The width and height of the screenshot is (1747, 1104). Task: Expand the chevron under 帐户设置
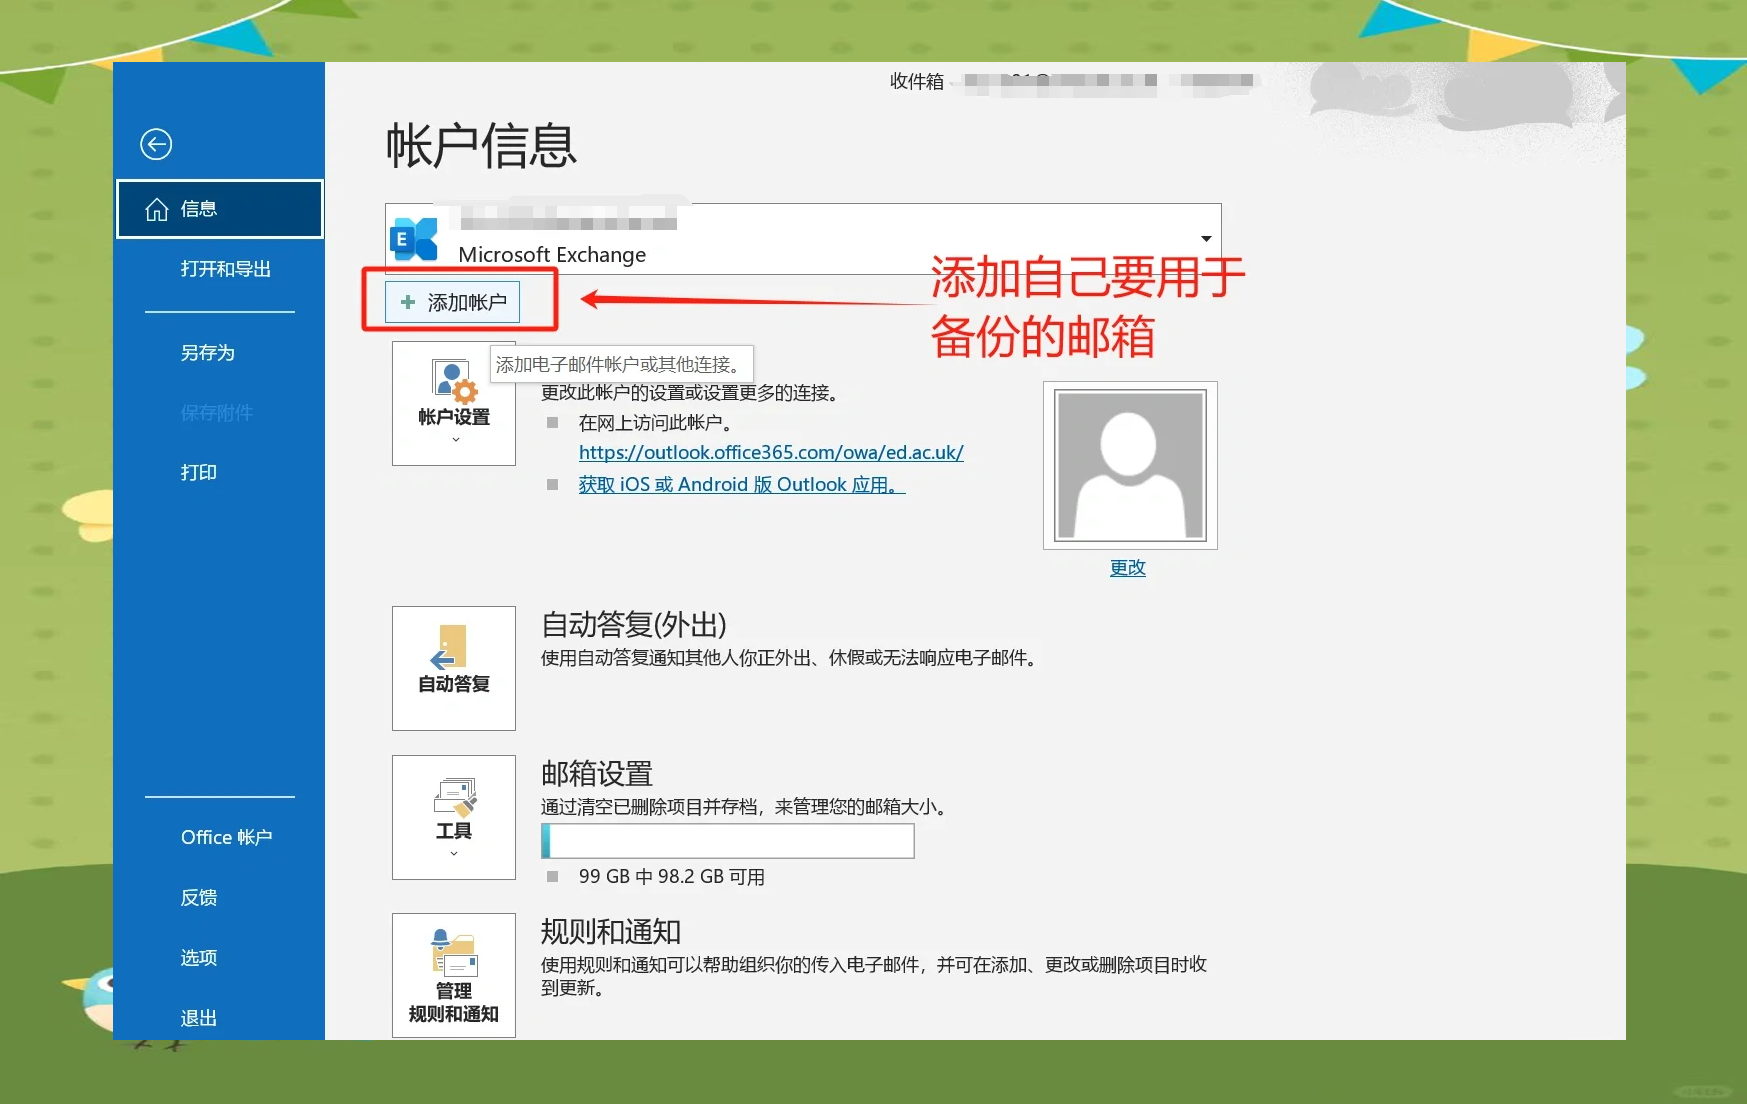click(x=456, y=440)
